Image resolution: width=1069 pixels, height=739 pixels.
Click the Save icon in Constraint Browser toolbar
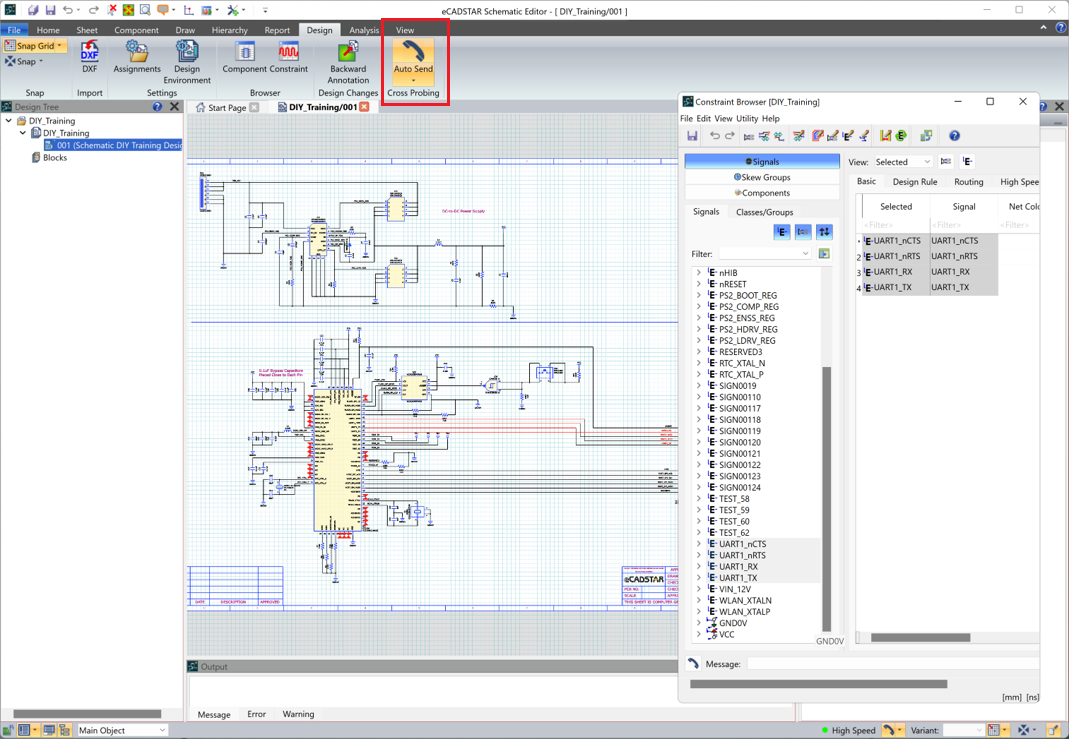692,136
